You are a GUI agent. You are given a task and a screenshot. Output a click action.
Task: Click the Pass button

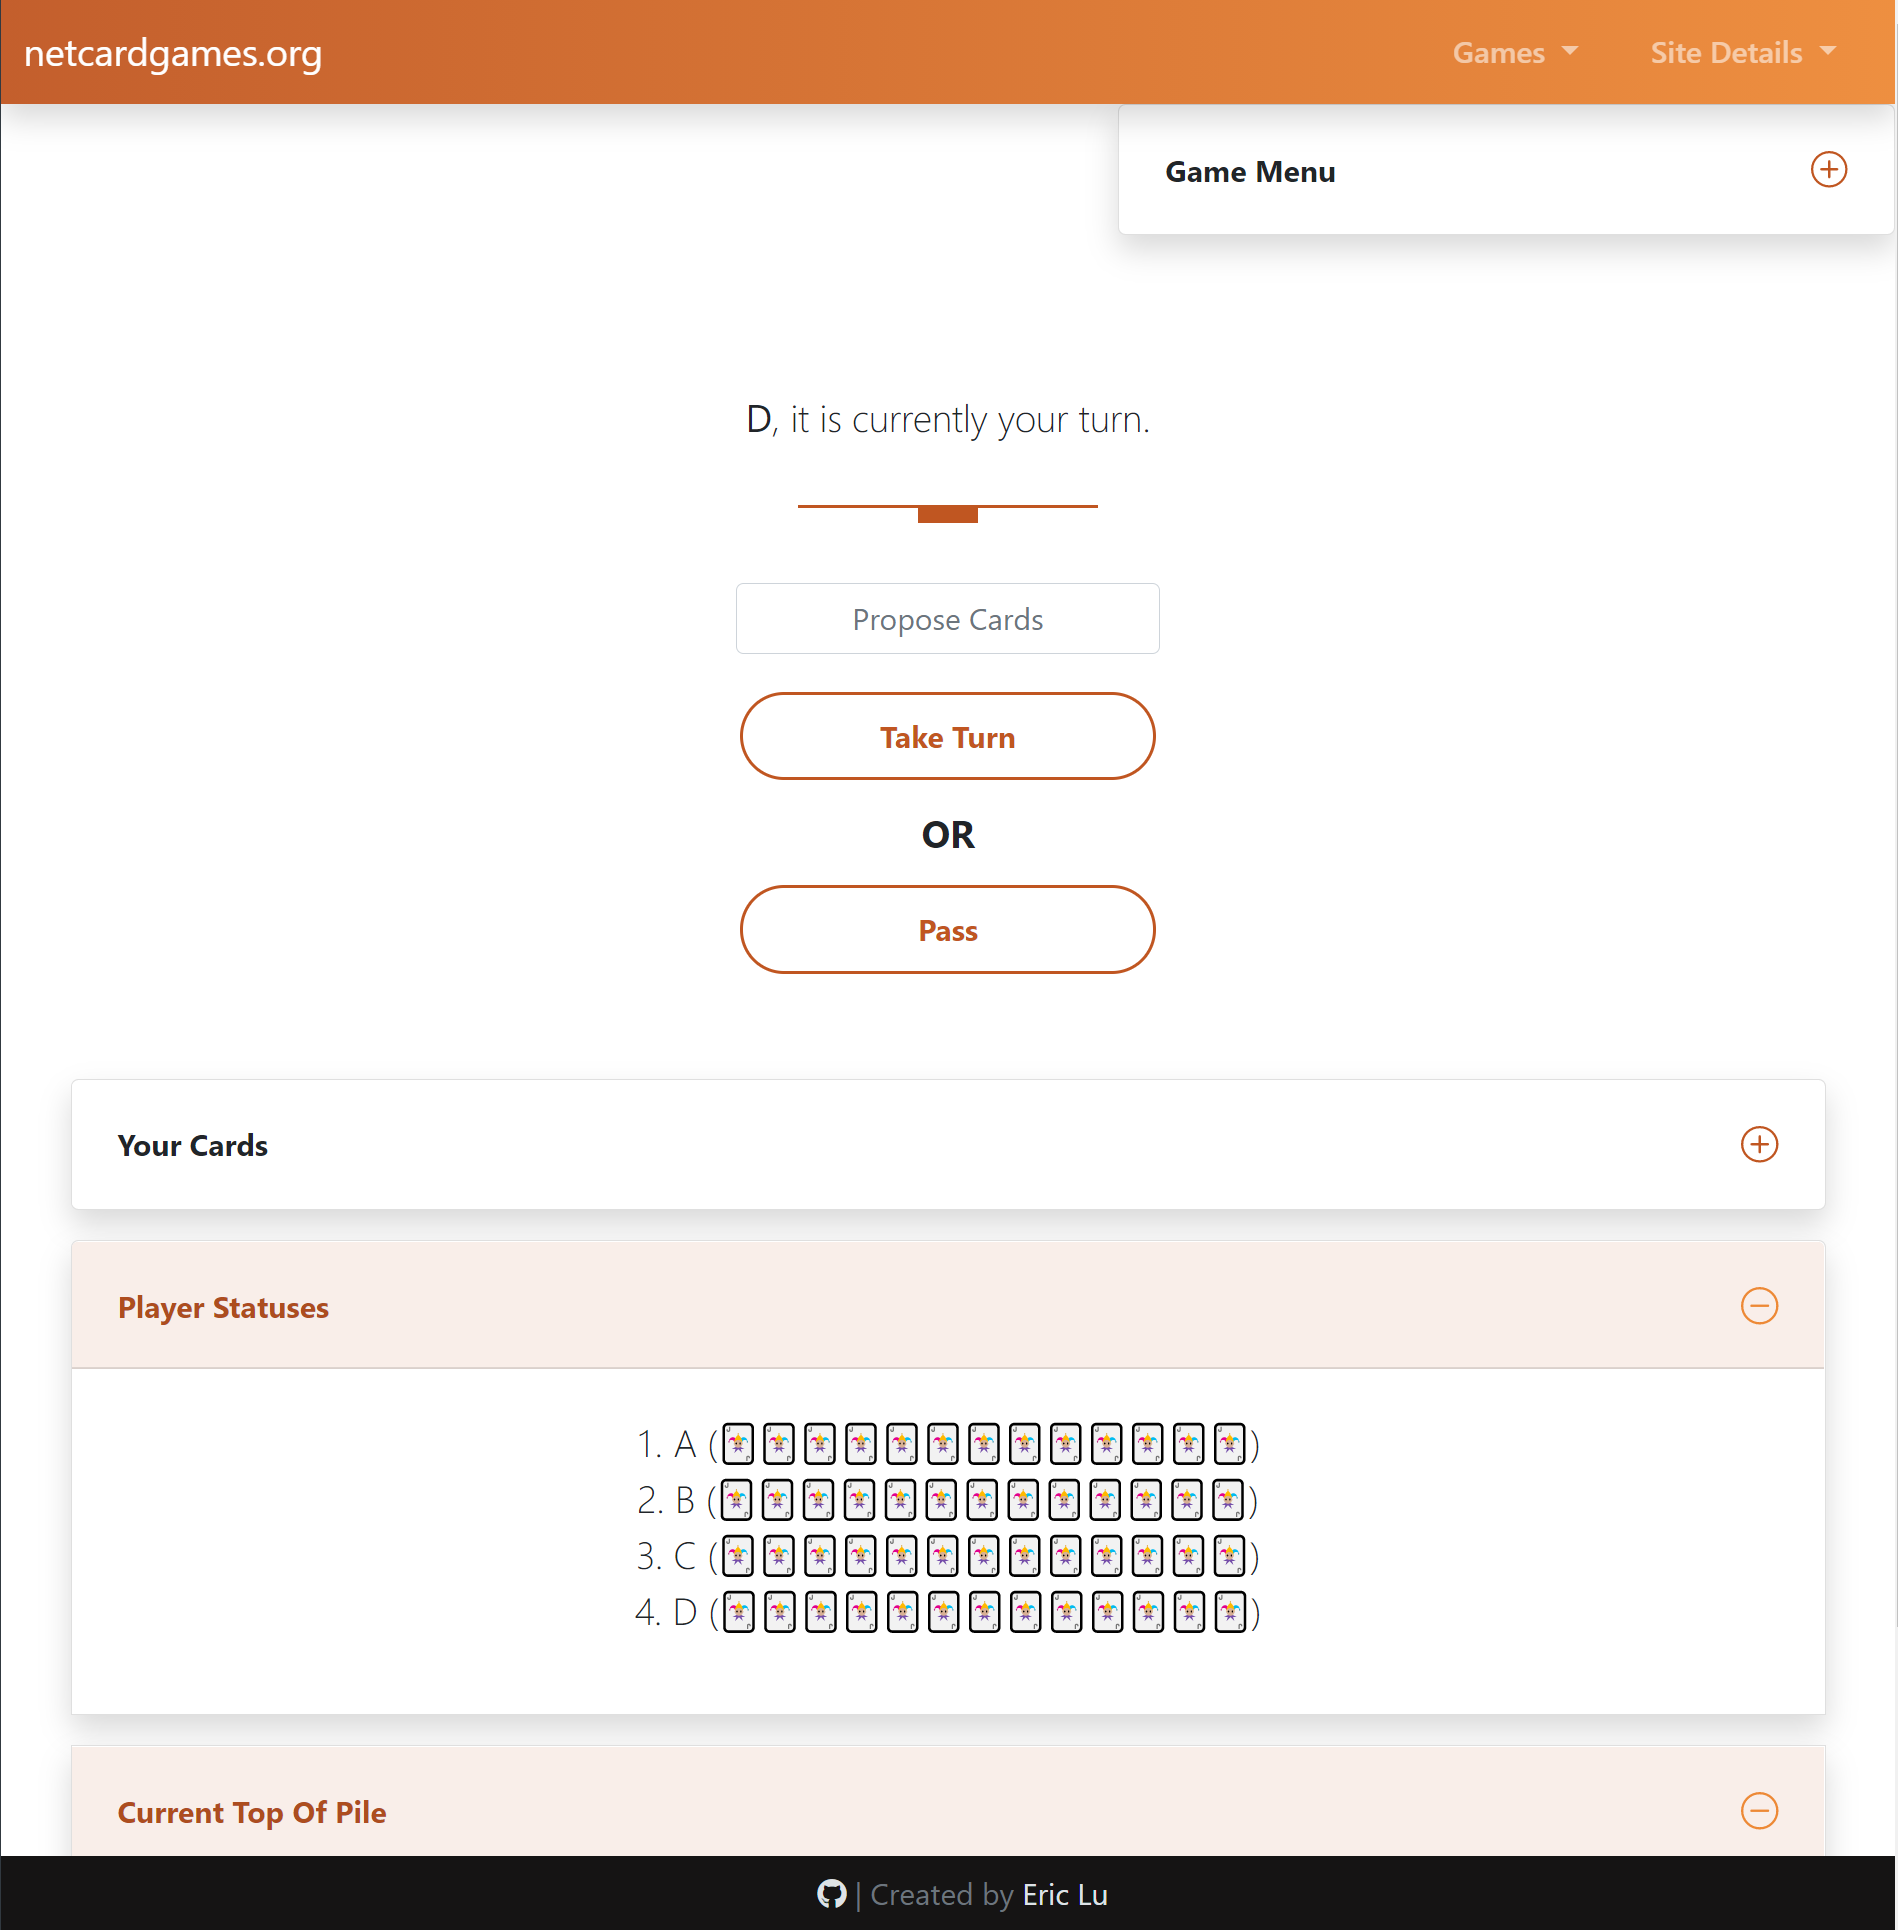tap(947, 929)
